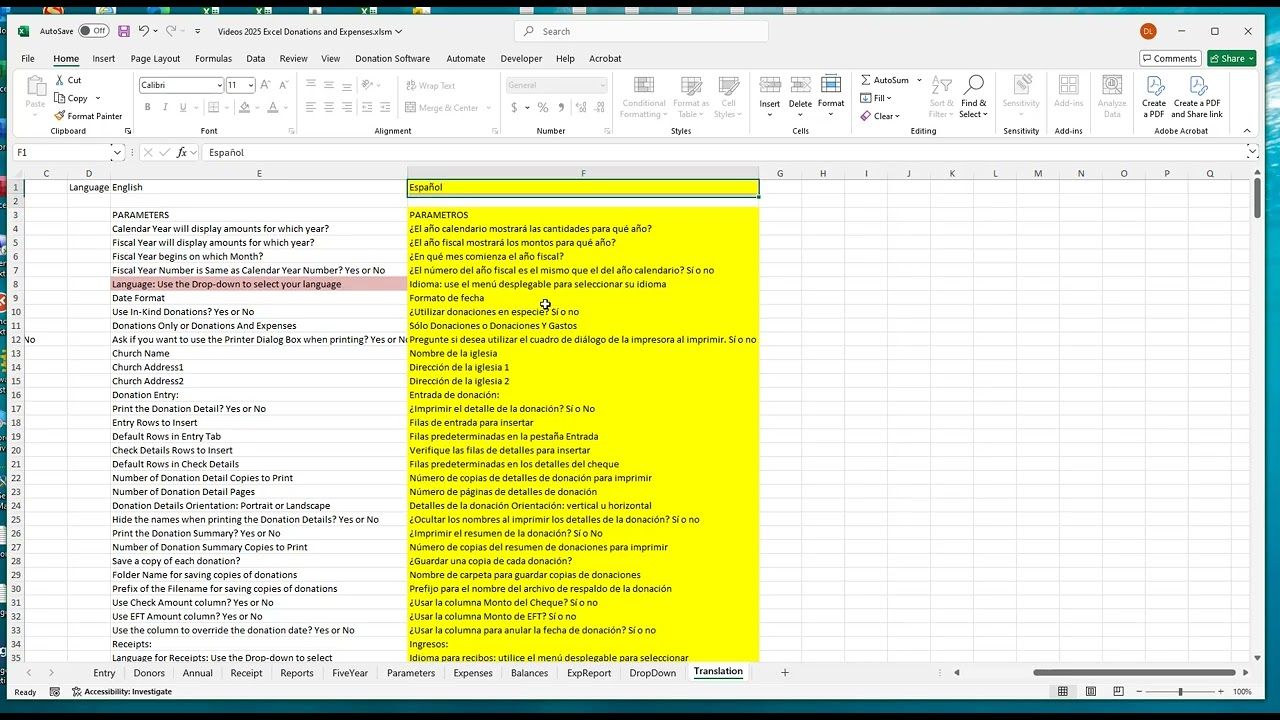Expand the formula bar chevron
The width and height of the screenshot is (1280, 720).
coord(1252,152)
